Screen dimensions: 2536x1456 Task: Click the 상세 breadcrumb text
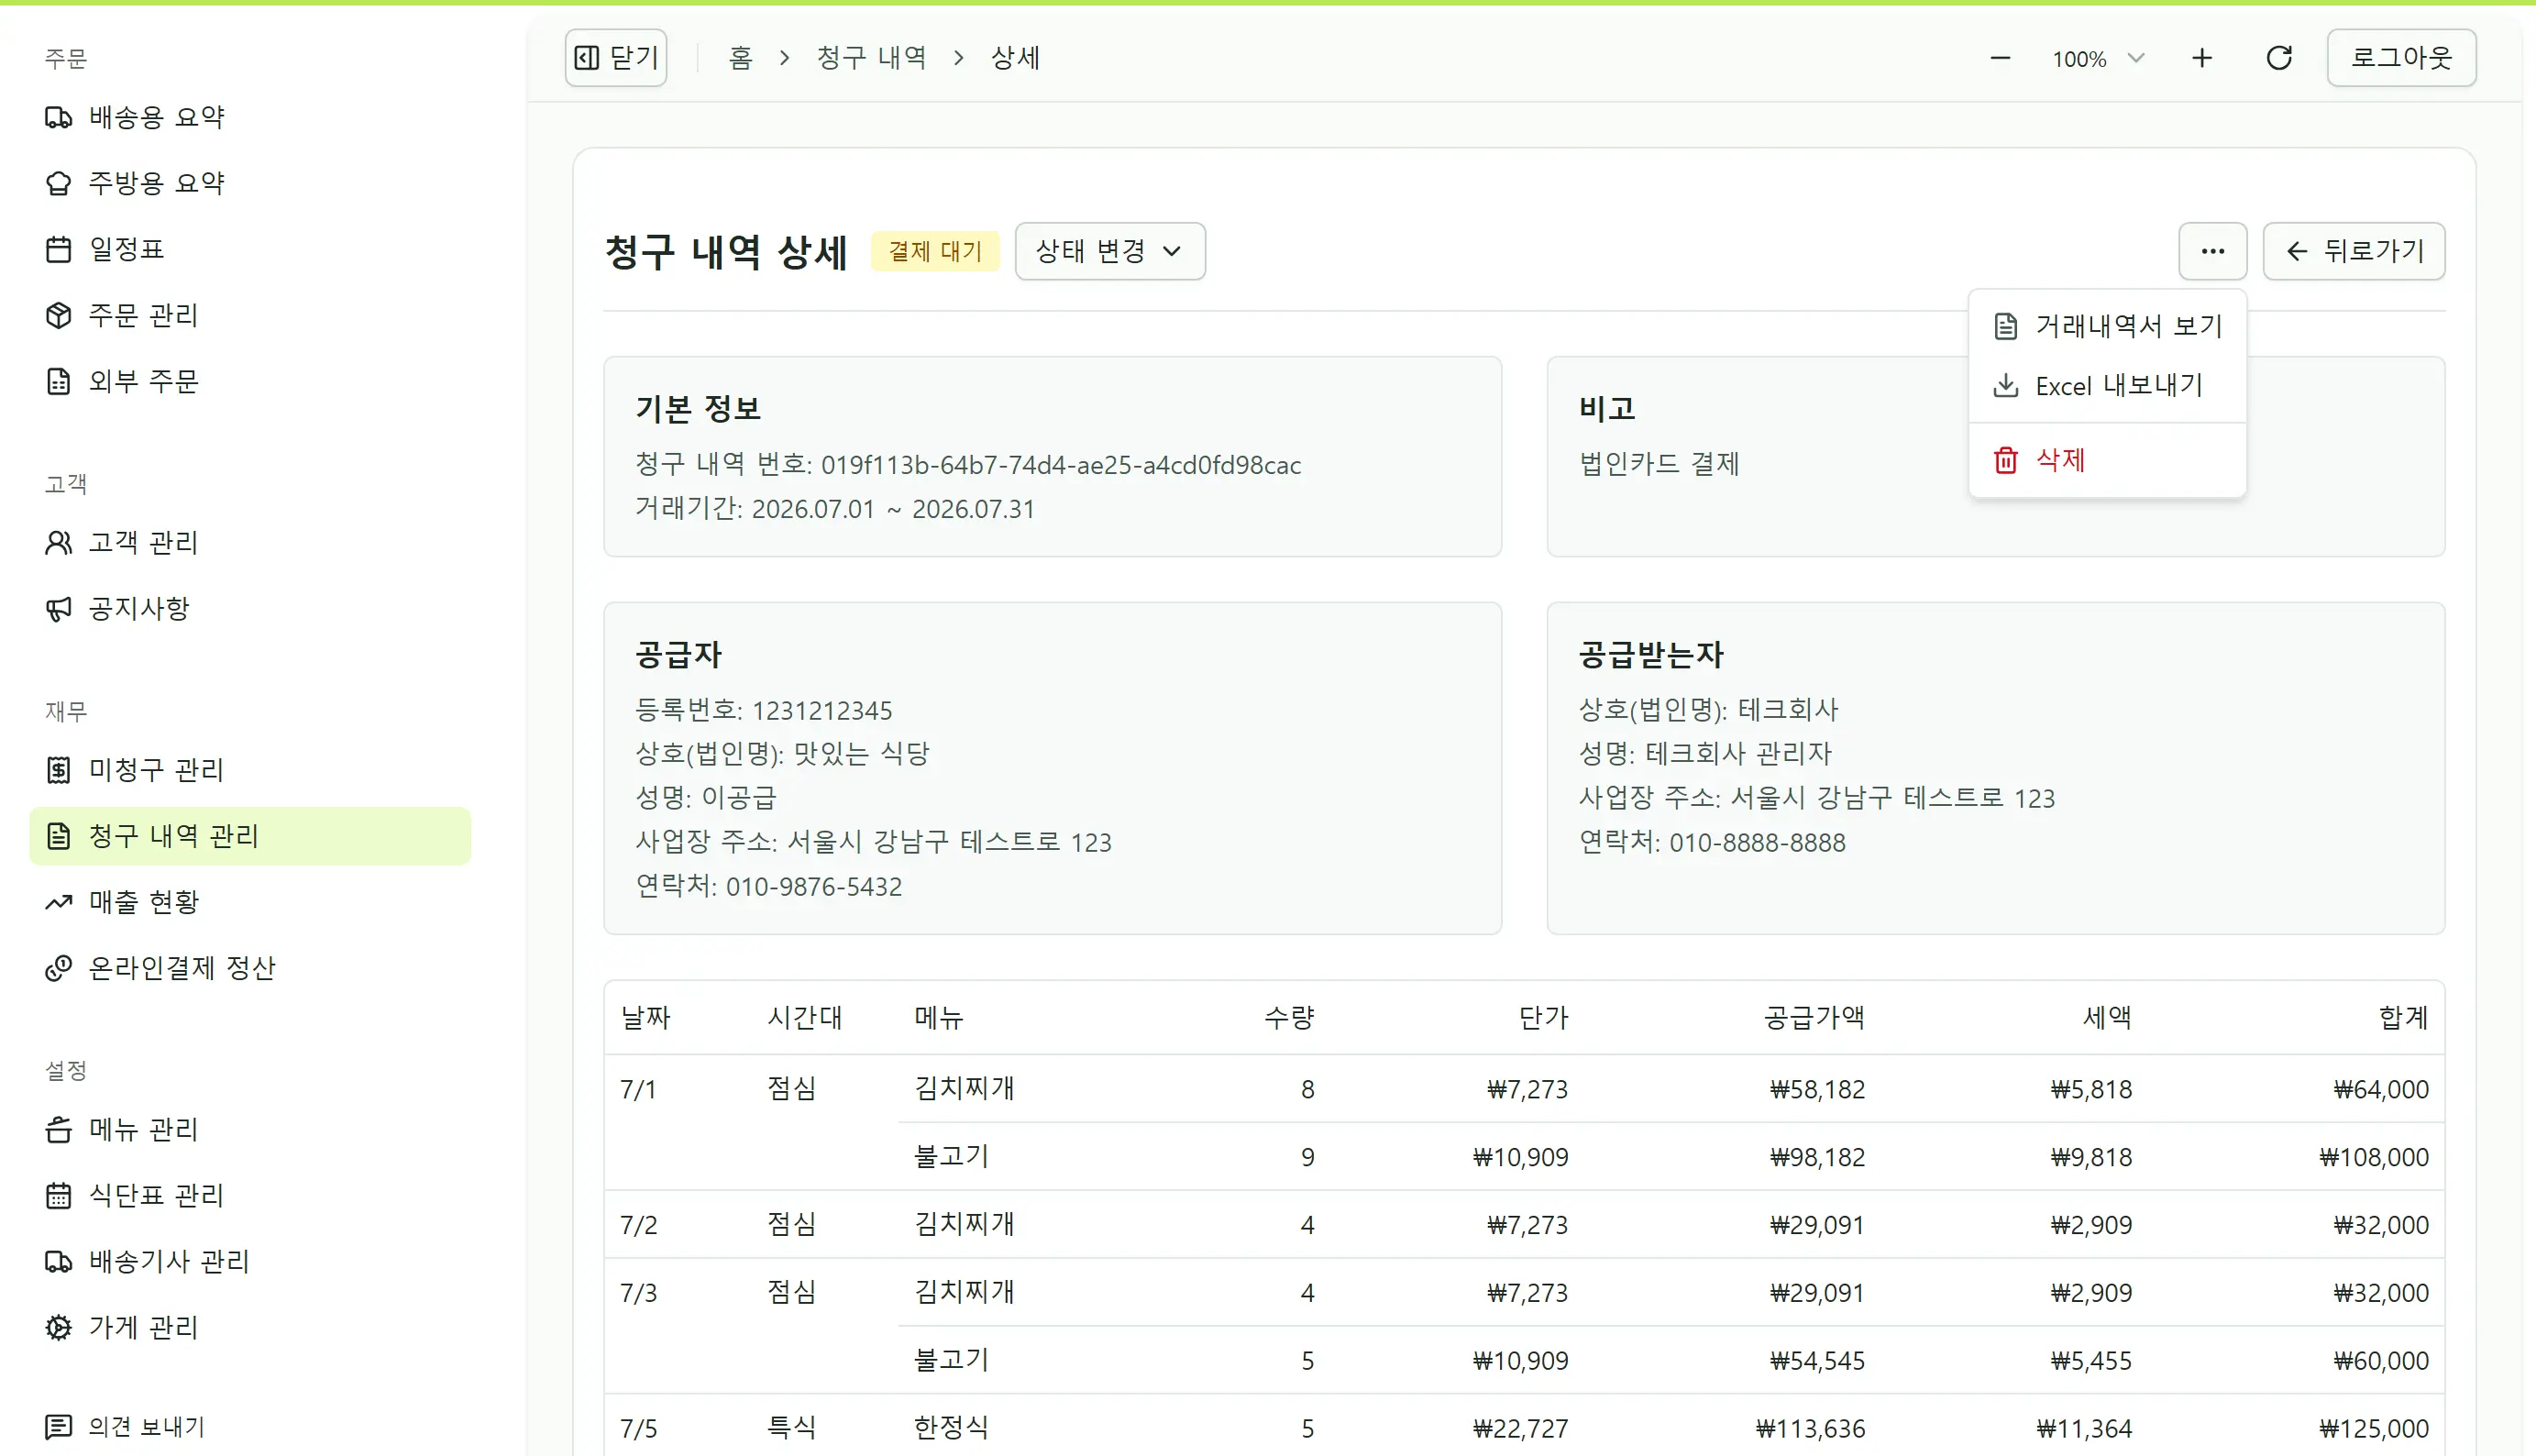point(1015,58)
